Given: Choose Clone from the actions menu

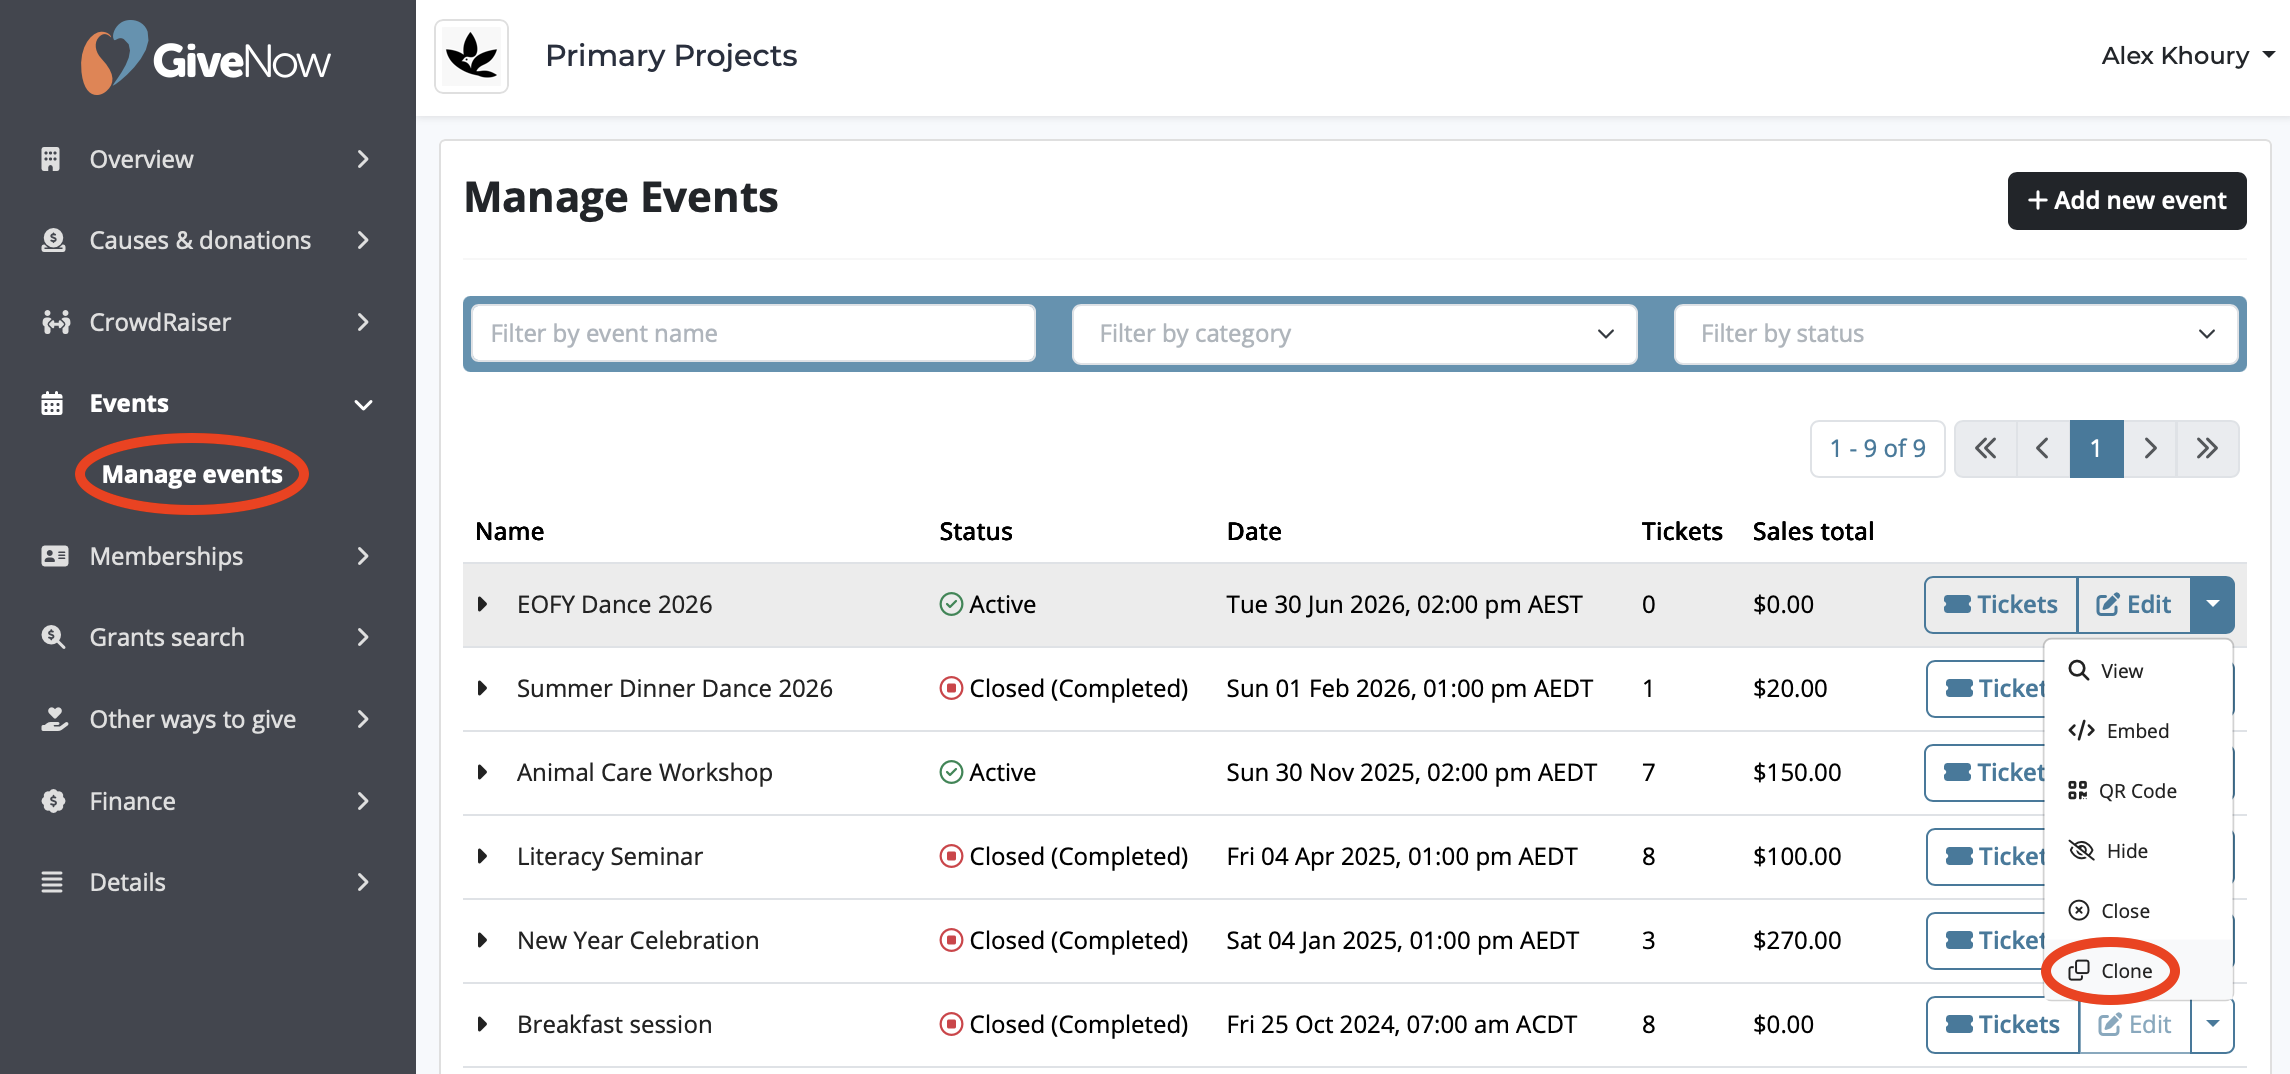Looking at the screenshot, I should coord(2138,971).
